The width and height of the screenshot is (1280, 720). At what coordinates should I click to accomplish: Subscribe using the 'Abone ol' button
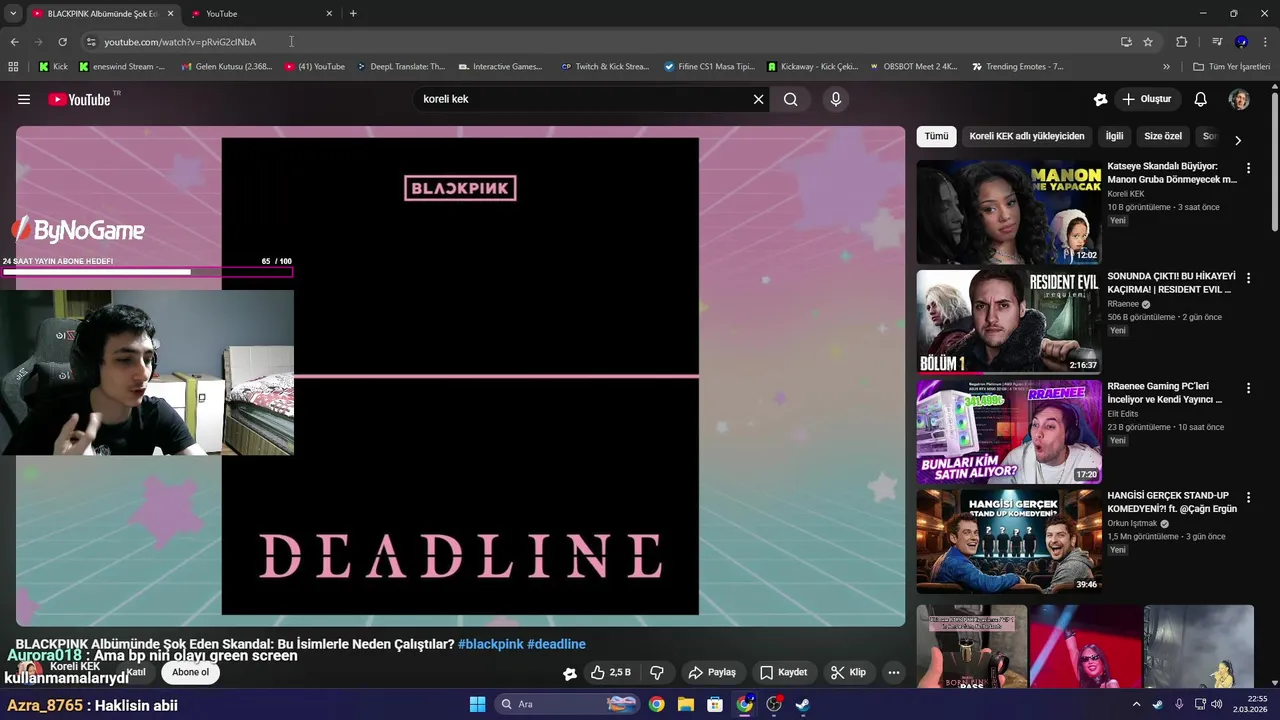point(190,672)
